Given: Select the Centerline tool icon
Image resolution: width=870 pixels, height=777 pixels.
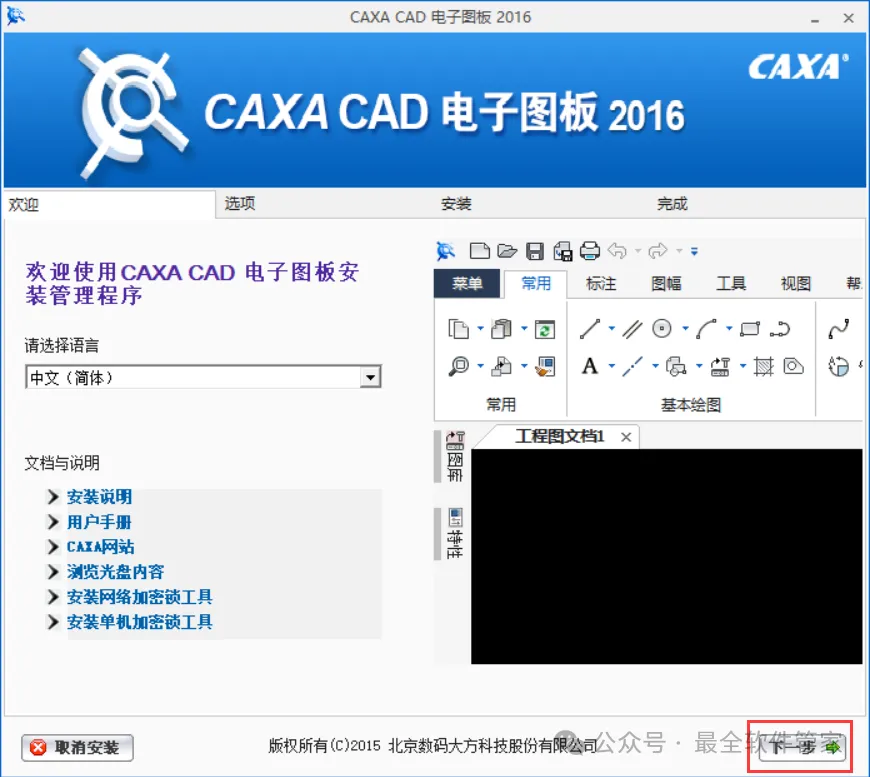Looking at the screenshot, I should [632, 366].
